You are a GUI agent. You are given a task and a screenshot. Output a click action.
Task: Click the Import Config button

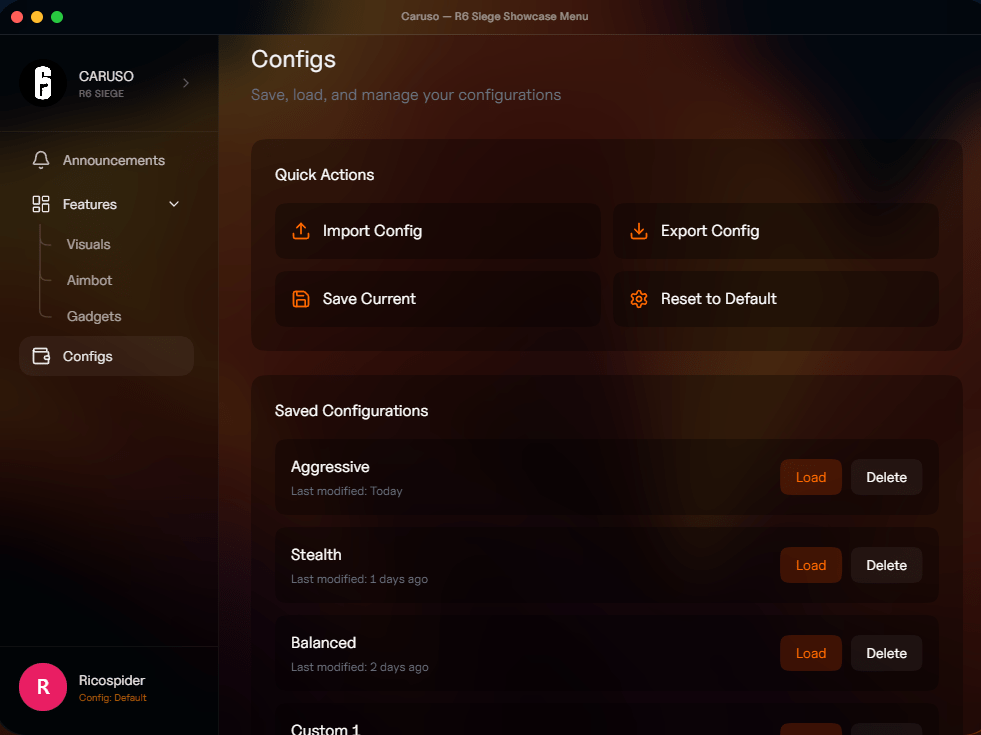[x=437, y=231]
